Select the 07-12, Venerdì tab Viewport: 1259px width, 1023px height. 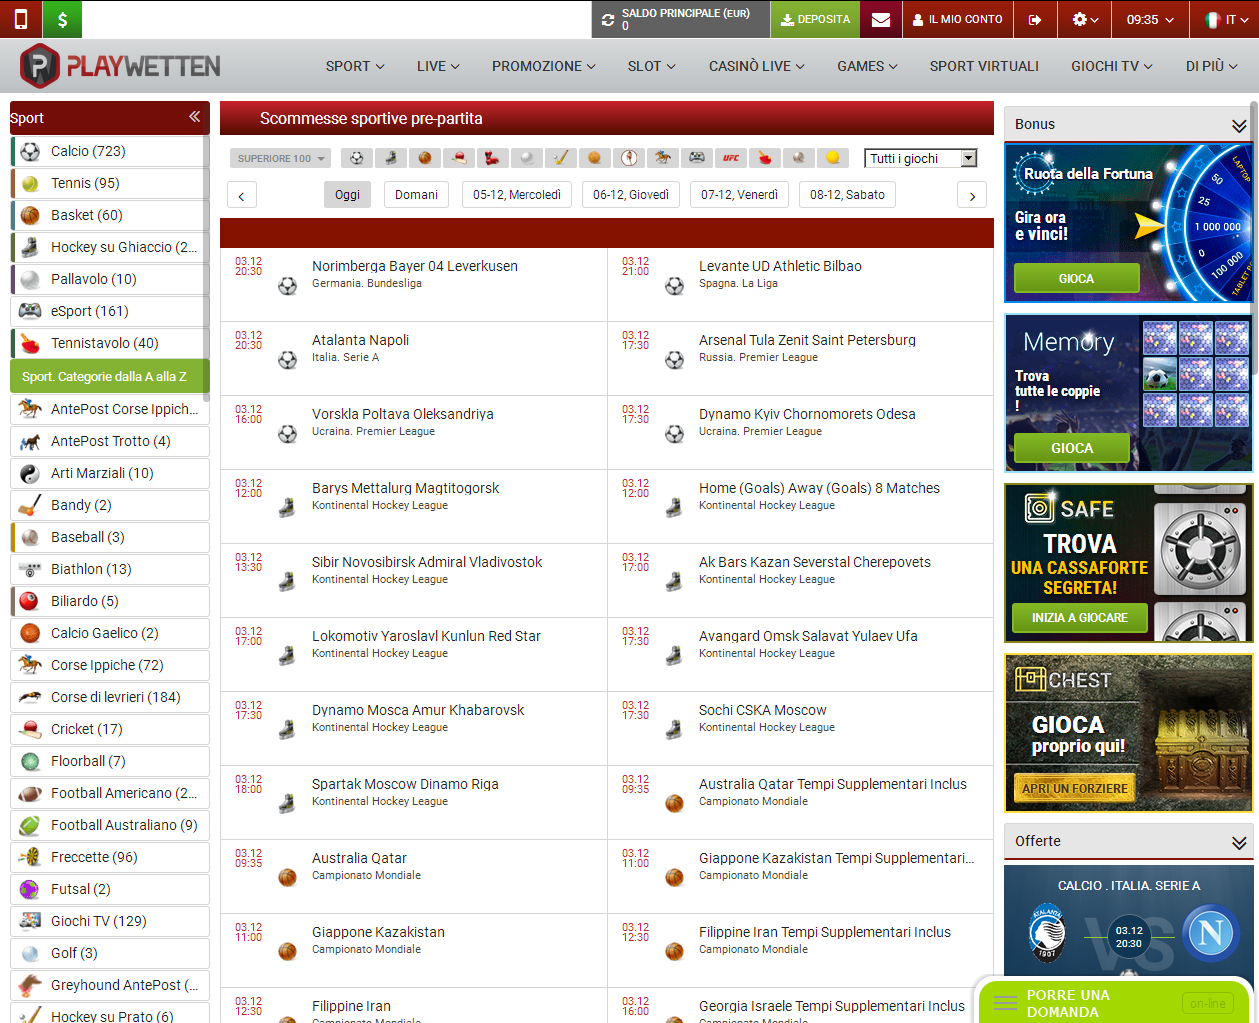coord(739,194)
